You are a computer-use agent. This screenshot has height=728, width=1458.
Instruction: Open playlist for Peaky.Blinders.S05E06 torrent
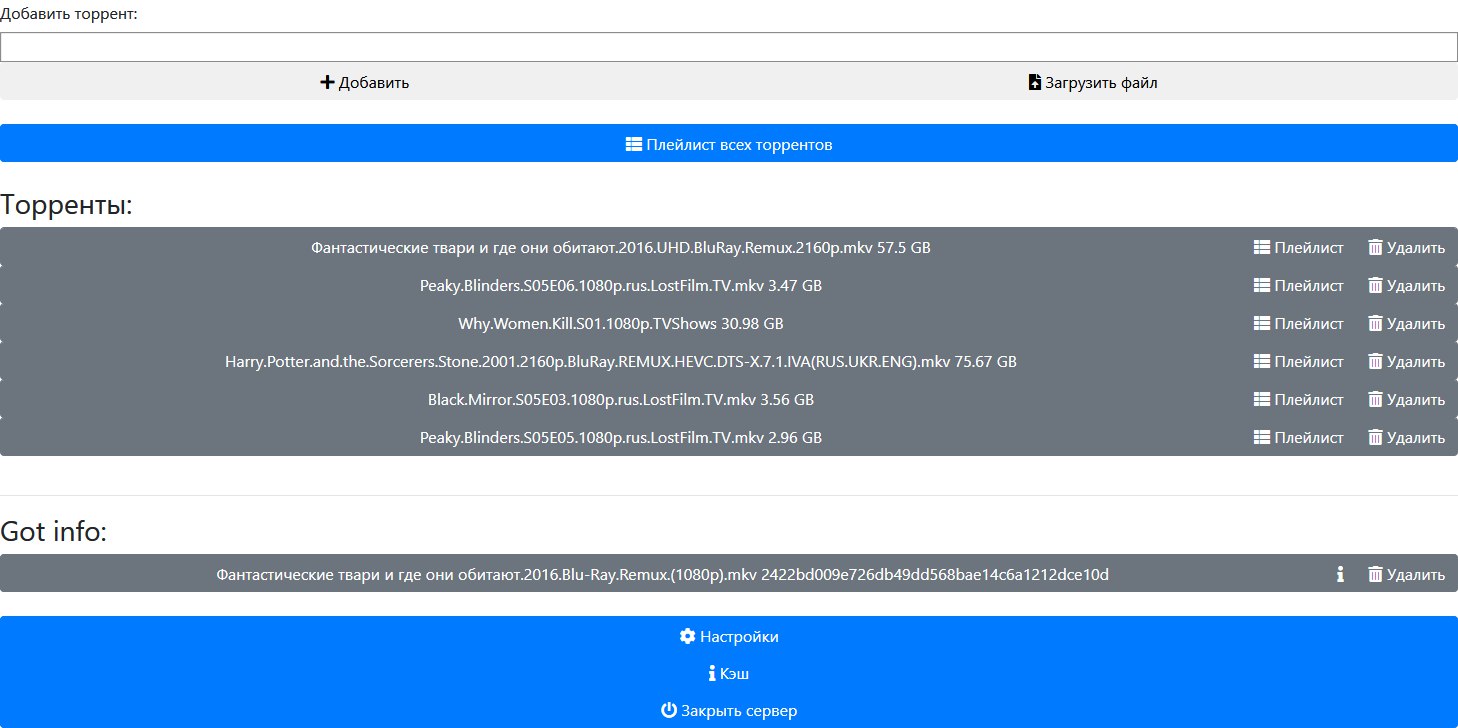[x=1298, y=285]
